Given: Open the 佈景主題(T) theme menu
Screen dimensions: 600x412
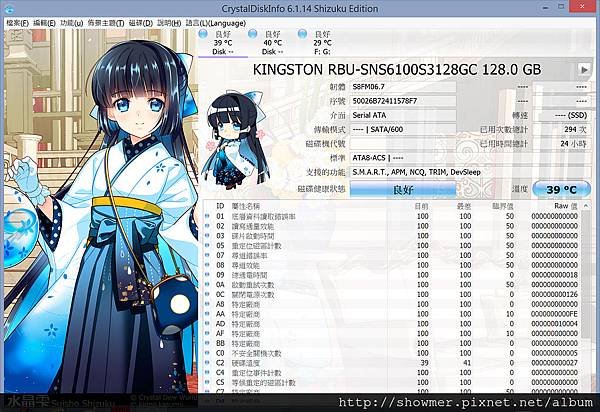Looking at the screenshot, I should (x=106, y=23).
